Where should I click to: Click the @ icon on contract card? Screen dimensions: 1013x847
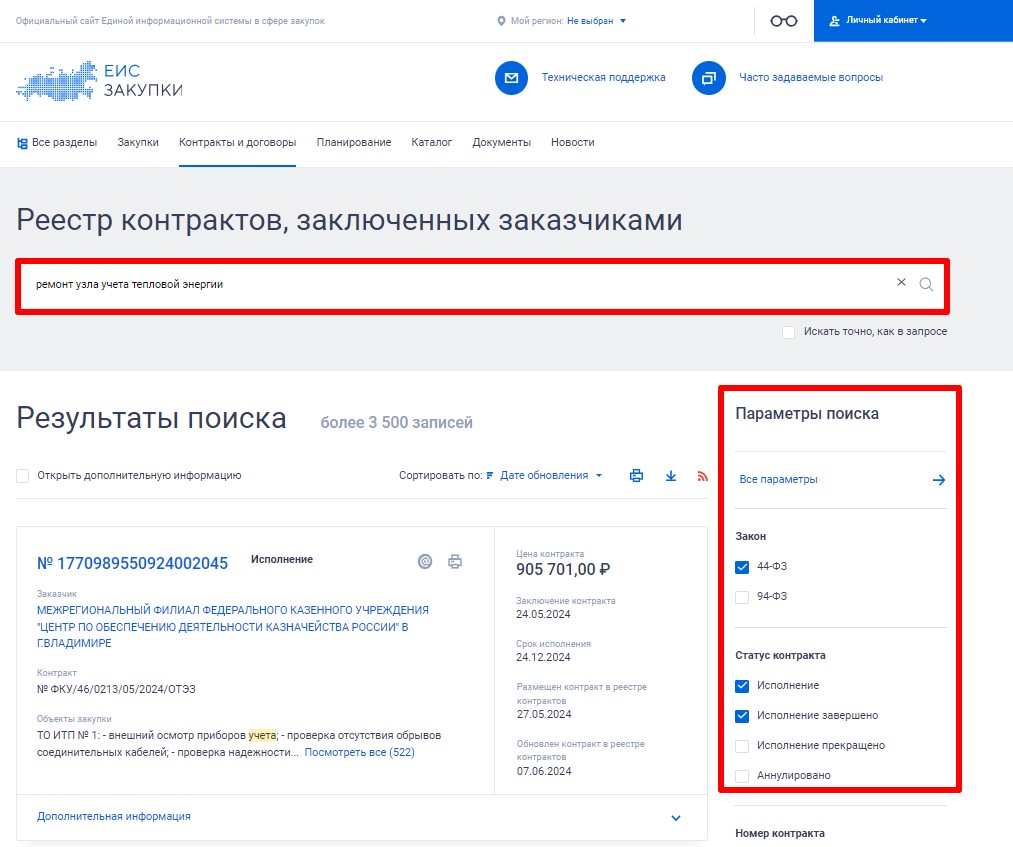coord(424,561)
